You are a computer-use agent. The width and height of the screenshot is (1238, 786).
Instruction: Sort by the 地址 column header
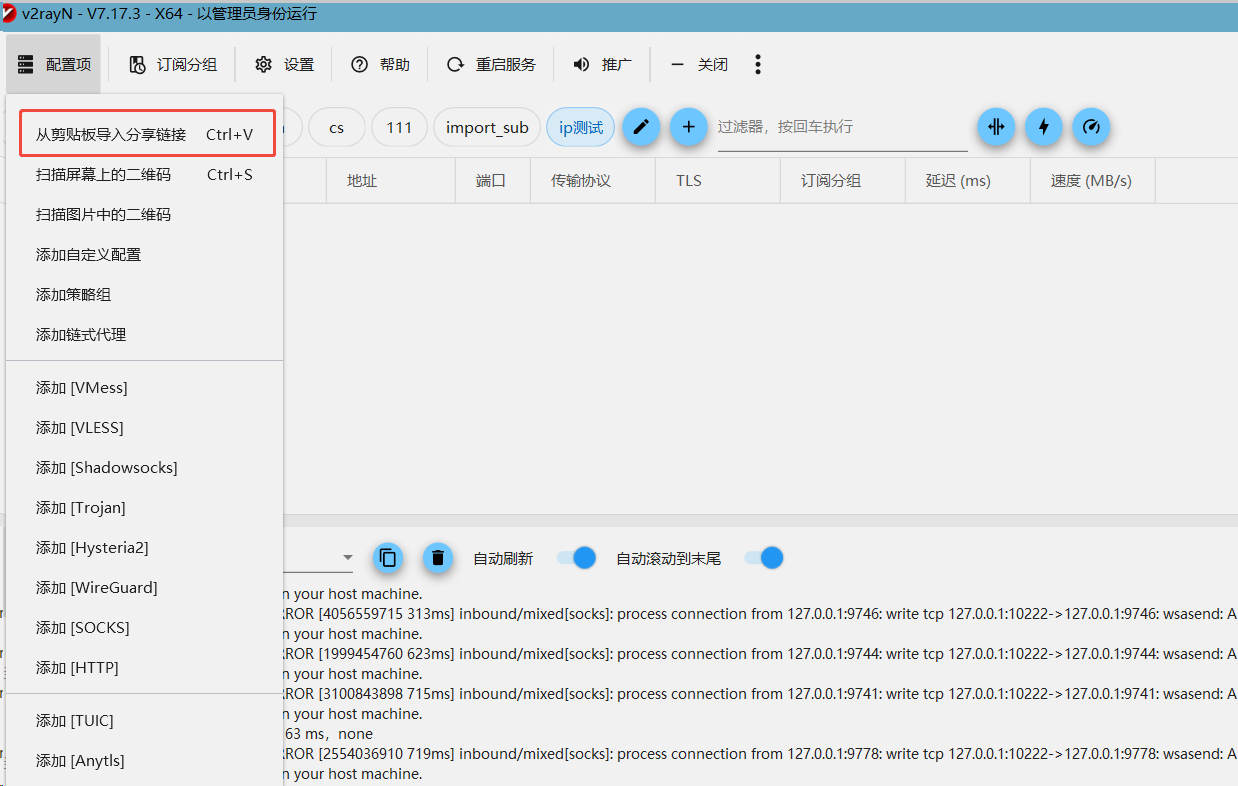coord(389,181)
